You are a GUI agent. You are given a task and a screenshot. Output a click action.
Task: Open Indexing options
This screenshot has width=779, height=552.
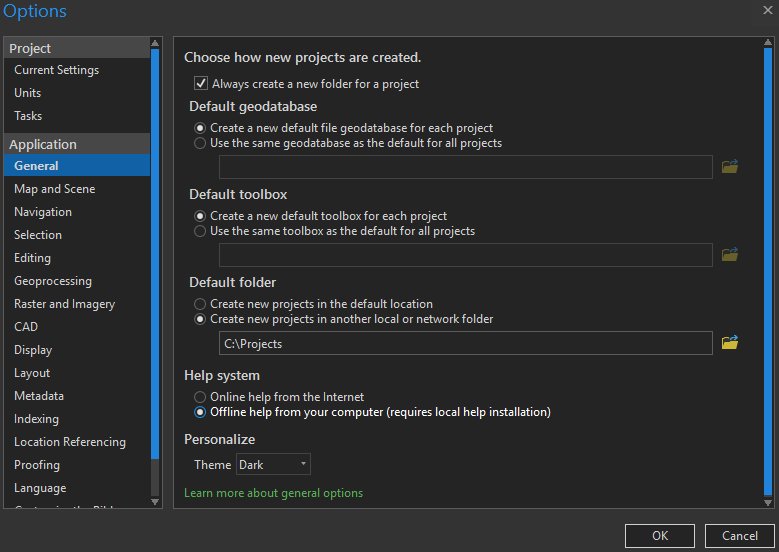click(x=77, y=419)
